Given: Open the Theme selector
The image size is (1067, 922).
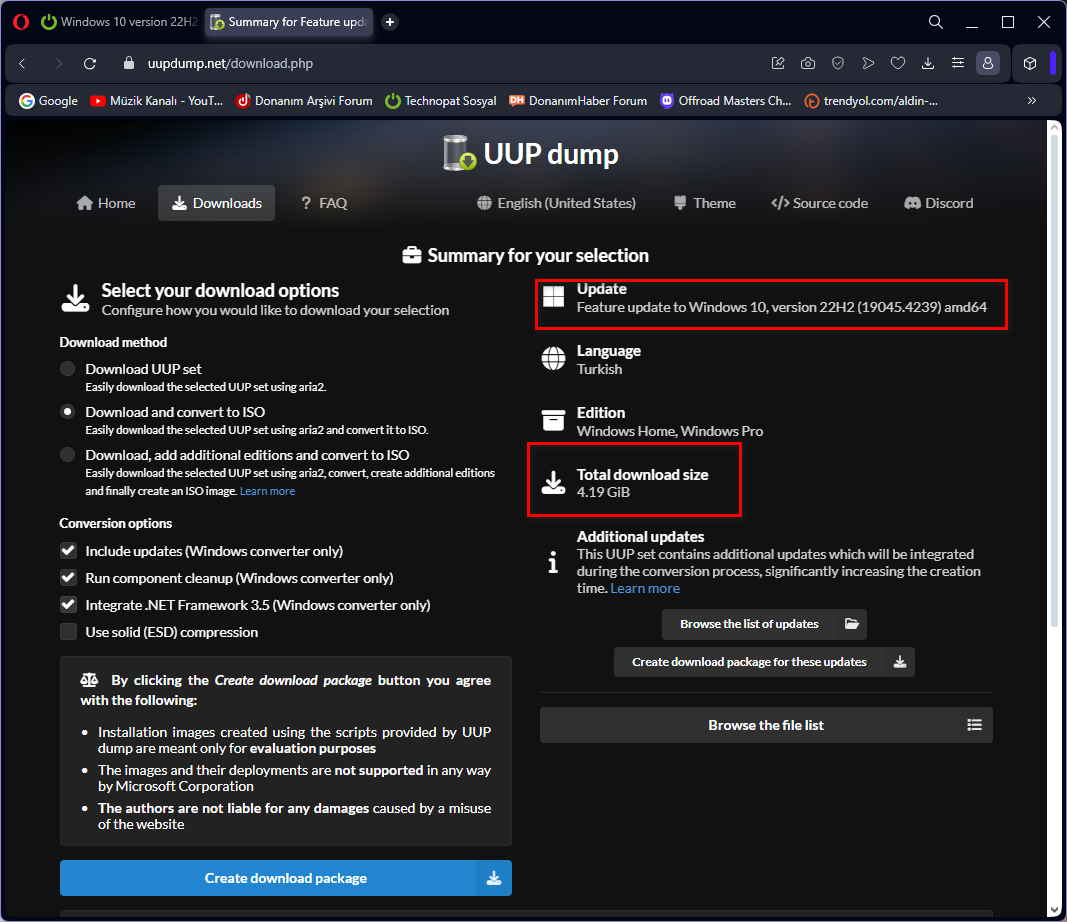Looking at the screenshot, I should [x=704, y=203].
